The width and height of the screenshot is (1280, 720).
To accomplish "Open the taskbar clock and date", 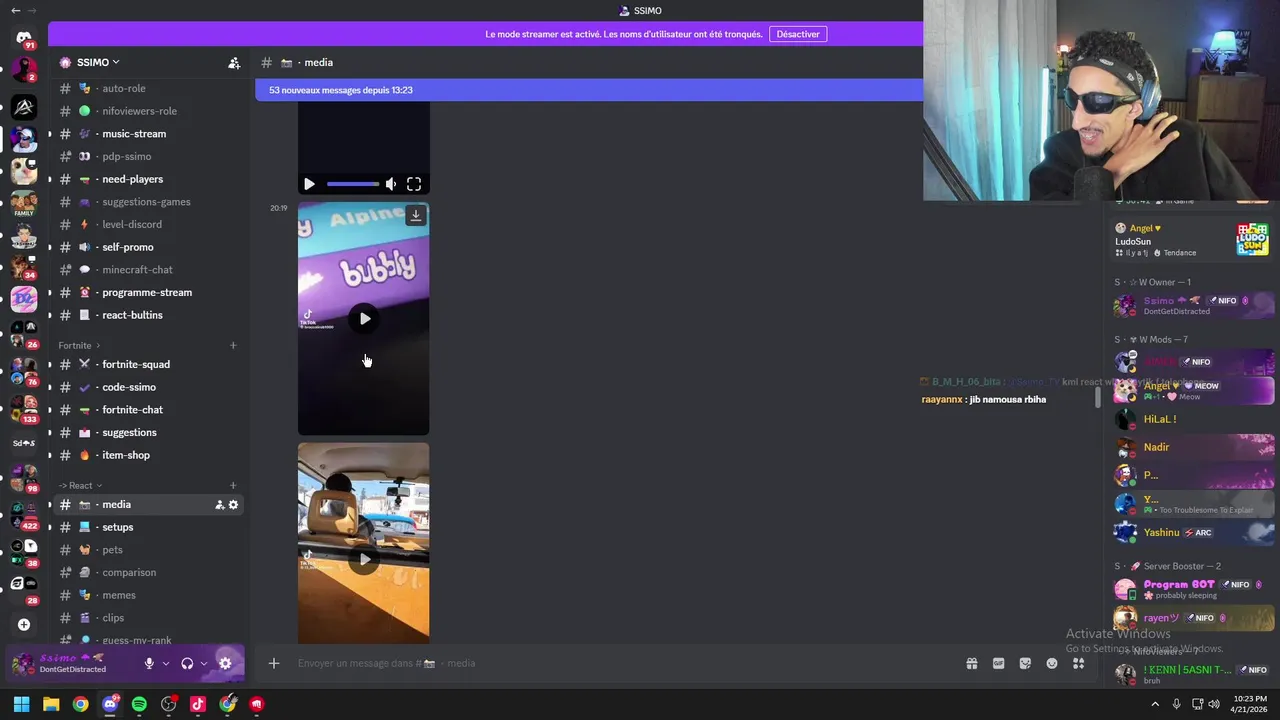I will [x=1250, y=704].
